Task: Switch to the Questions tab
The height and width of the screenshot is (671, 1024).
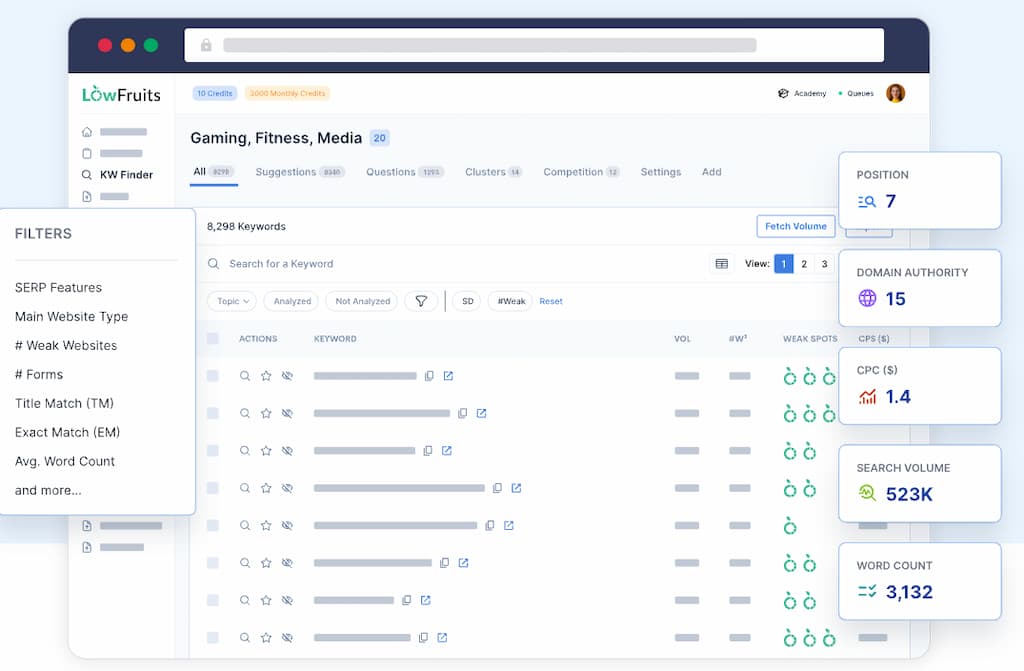Action: tap(404, 172)
